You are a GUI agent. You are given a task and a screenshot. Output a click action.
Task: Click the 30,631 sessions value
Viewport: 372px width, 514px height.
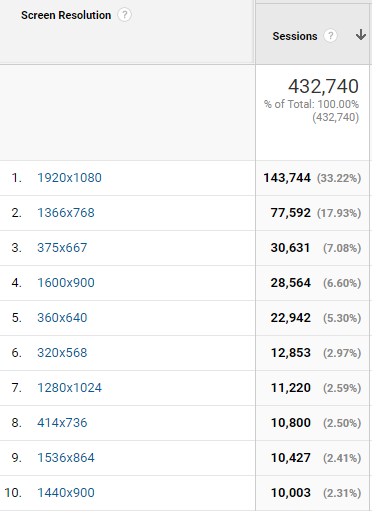[290, 248]
